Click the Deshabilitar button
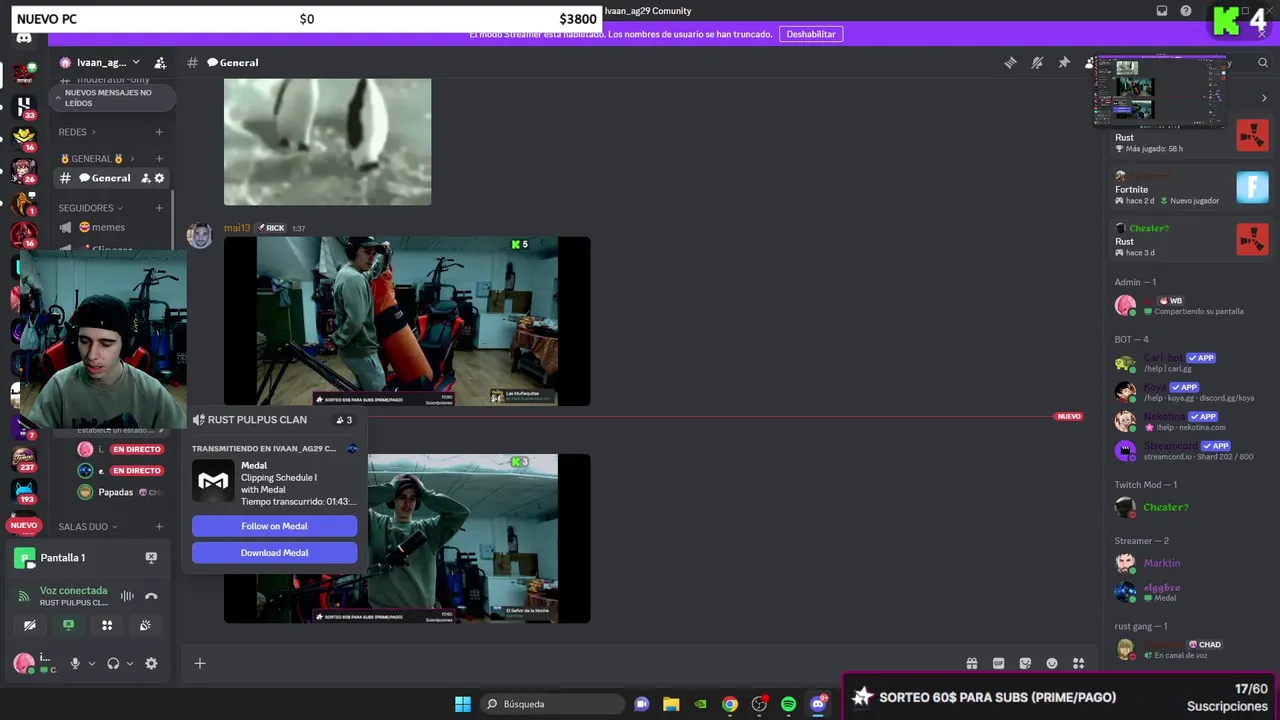Screen dimensions: 1280x720 (811, 34)
